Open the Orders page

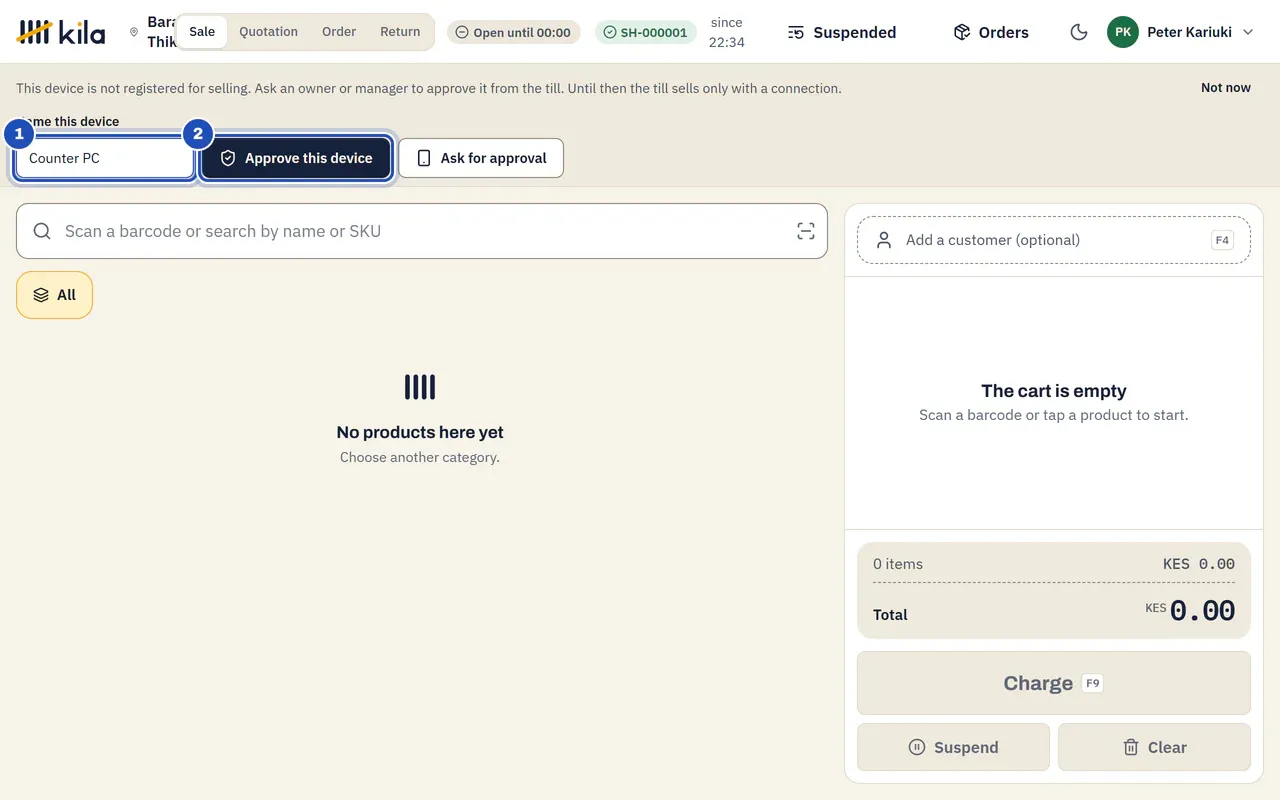[x=991, y=32]
